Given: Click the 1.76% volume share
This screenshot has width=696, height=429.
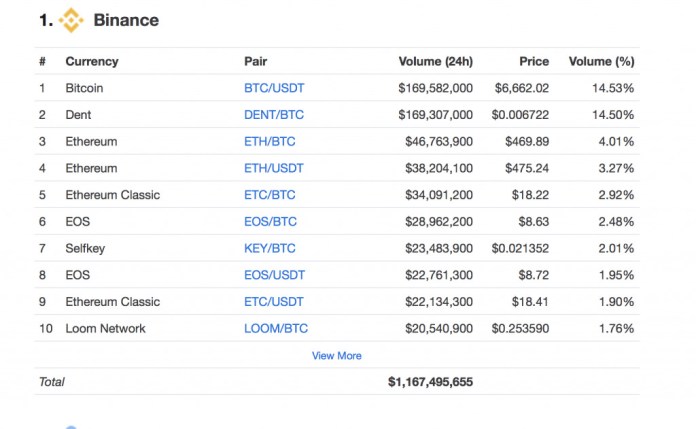Looking at the screenshot, I should pos(617,328).
